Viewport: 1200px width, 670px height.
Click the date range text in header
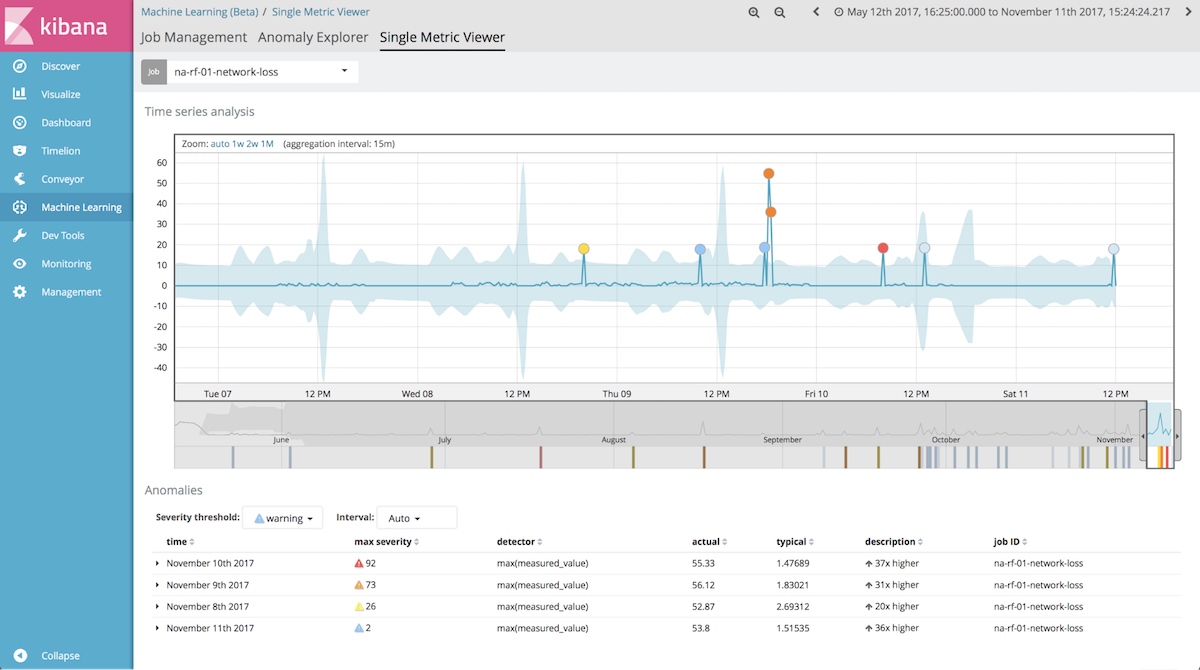[x=1008, y=12]
